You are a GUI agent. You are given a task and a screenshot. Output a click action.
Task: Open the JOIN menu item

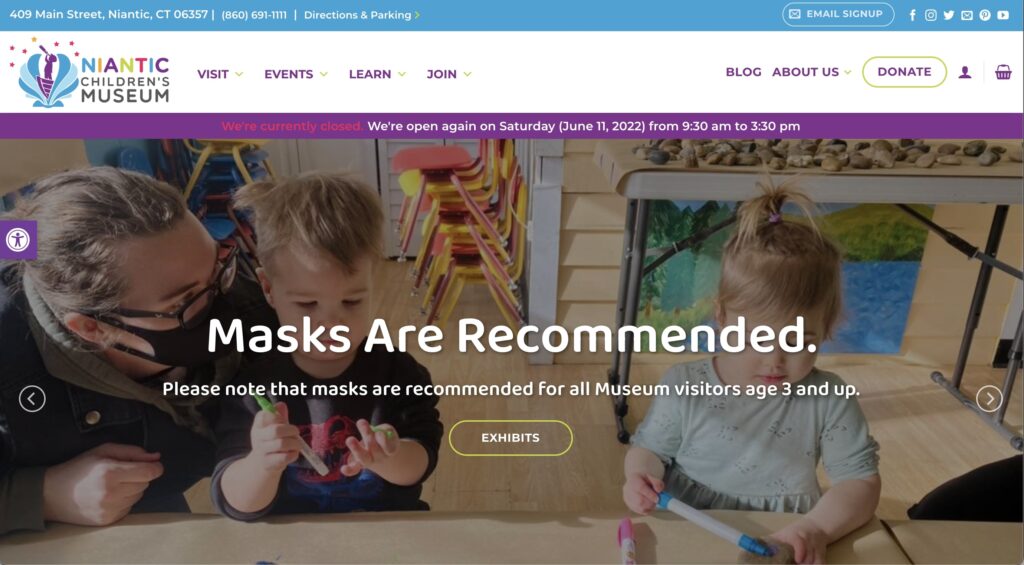(449, 74)
